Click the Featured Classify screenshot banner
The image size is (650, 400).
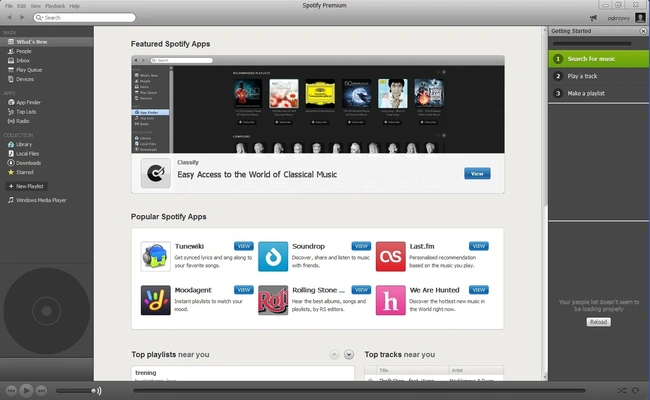pyautogui.click(x=318, y=104)
